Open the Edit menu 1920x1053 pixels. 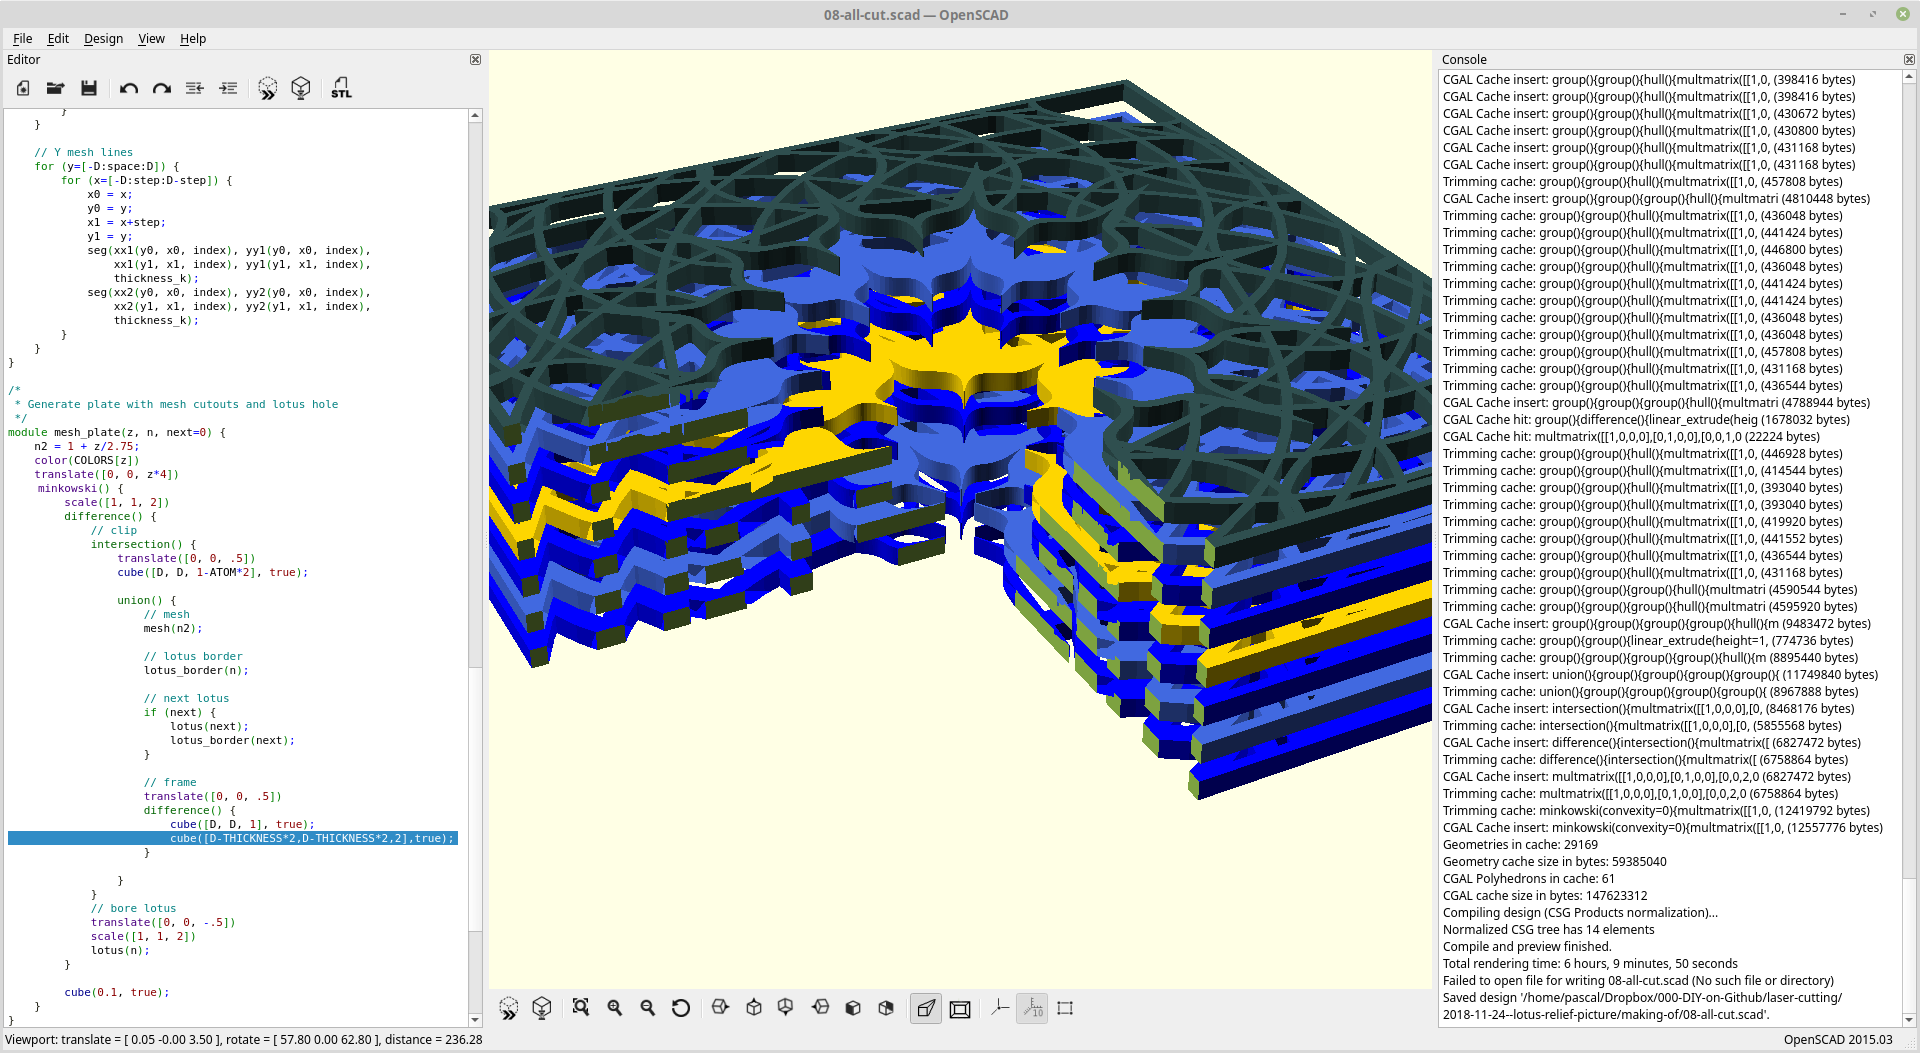tap(58, 39)
